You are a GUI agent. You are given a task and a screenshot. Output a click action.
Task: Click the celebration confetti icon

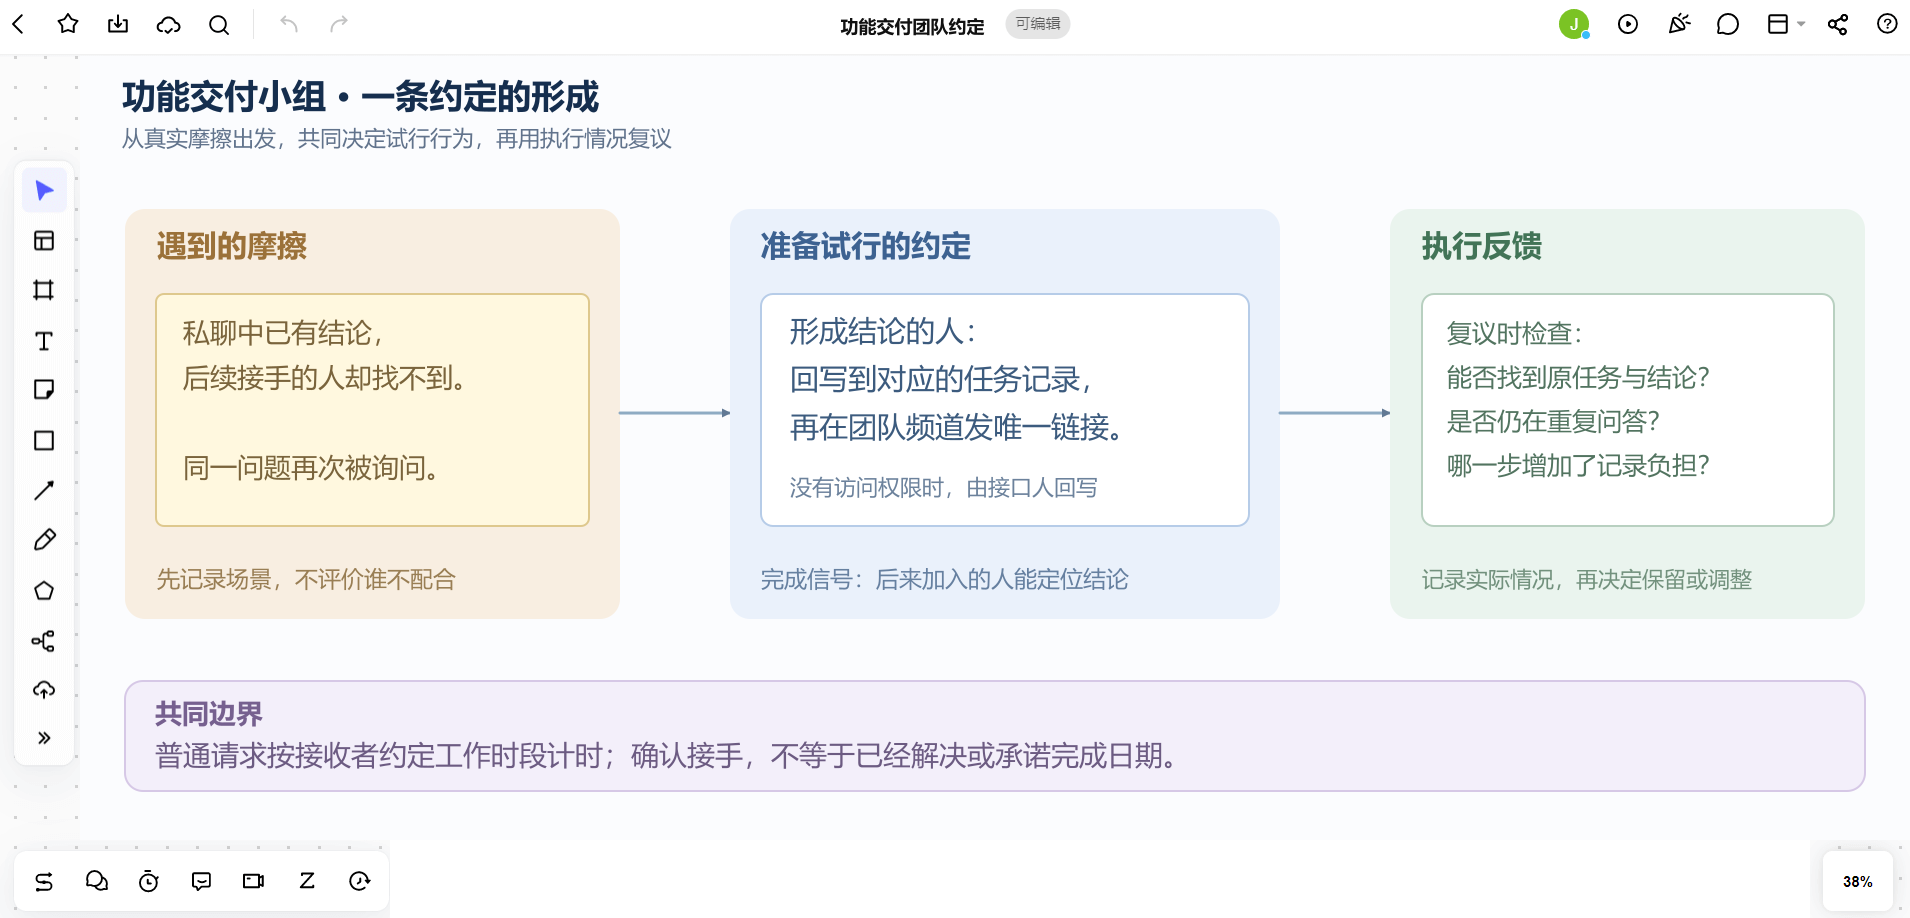[x=1679, y=24]
